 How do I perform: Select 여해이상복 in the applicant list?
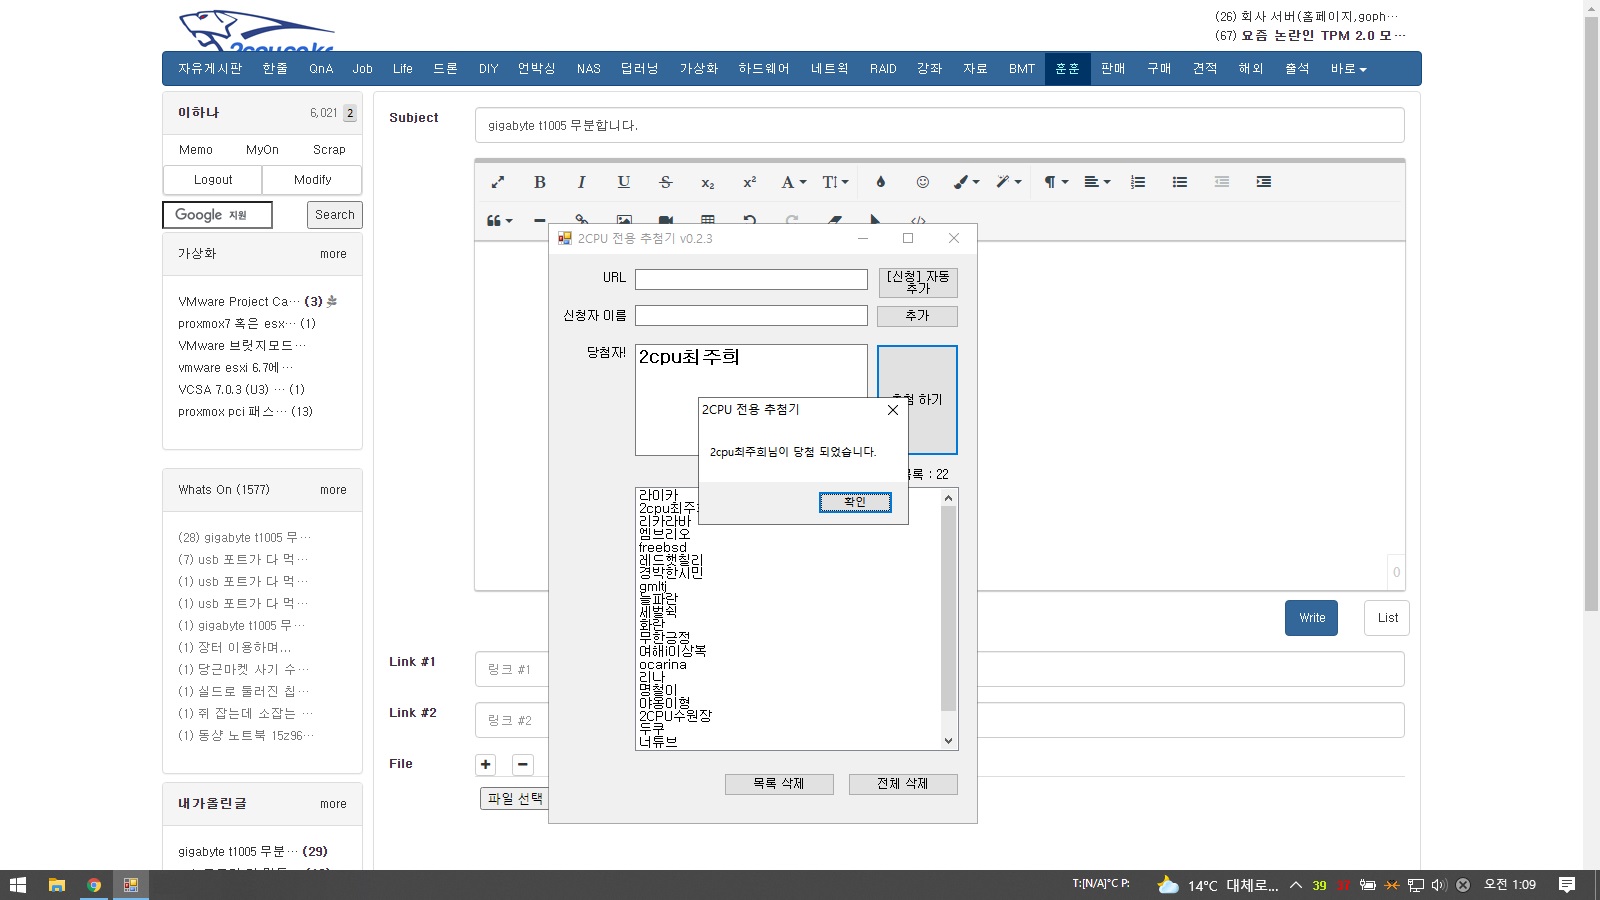click(672, 651)
